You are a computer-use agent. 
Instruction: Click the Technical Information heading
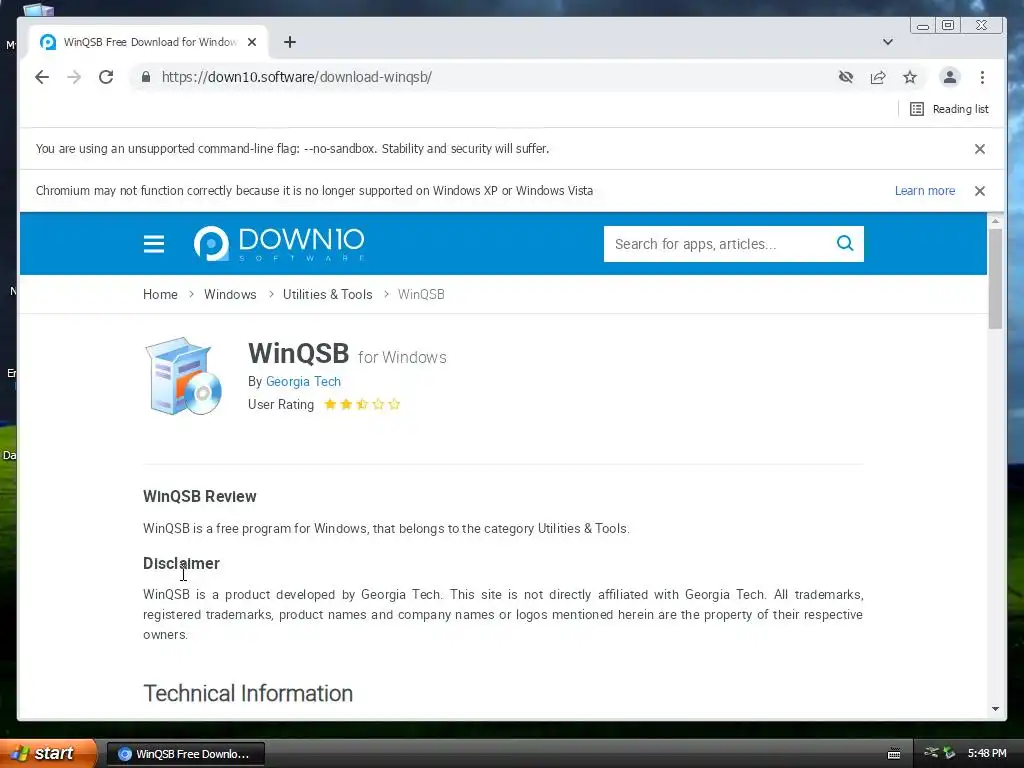[x=248, y=693]
